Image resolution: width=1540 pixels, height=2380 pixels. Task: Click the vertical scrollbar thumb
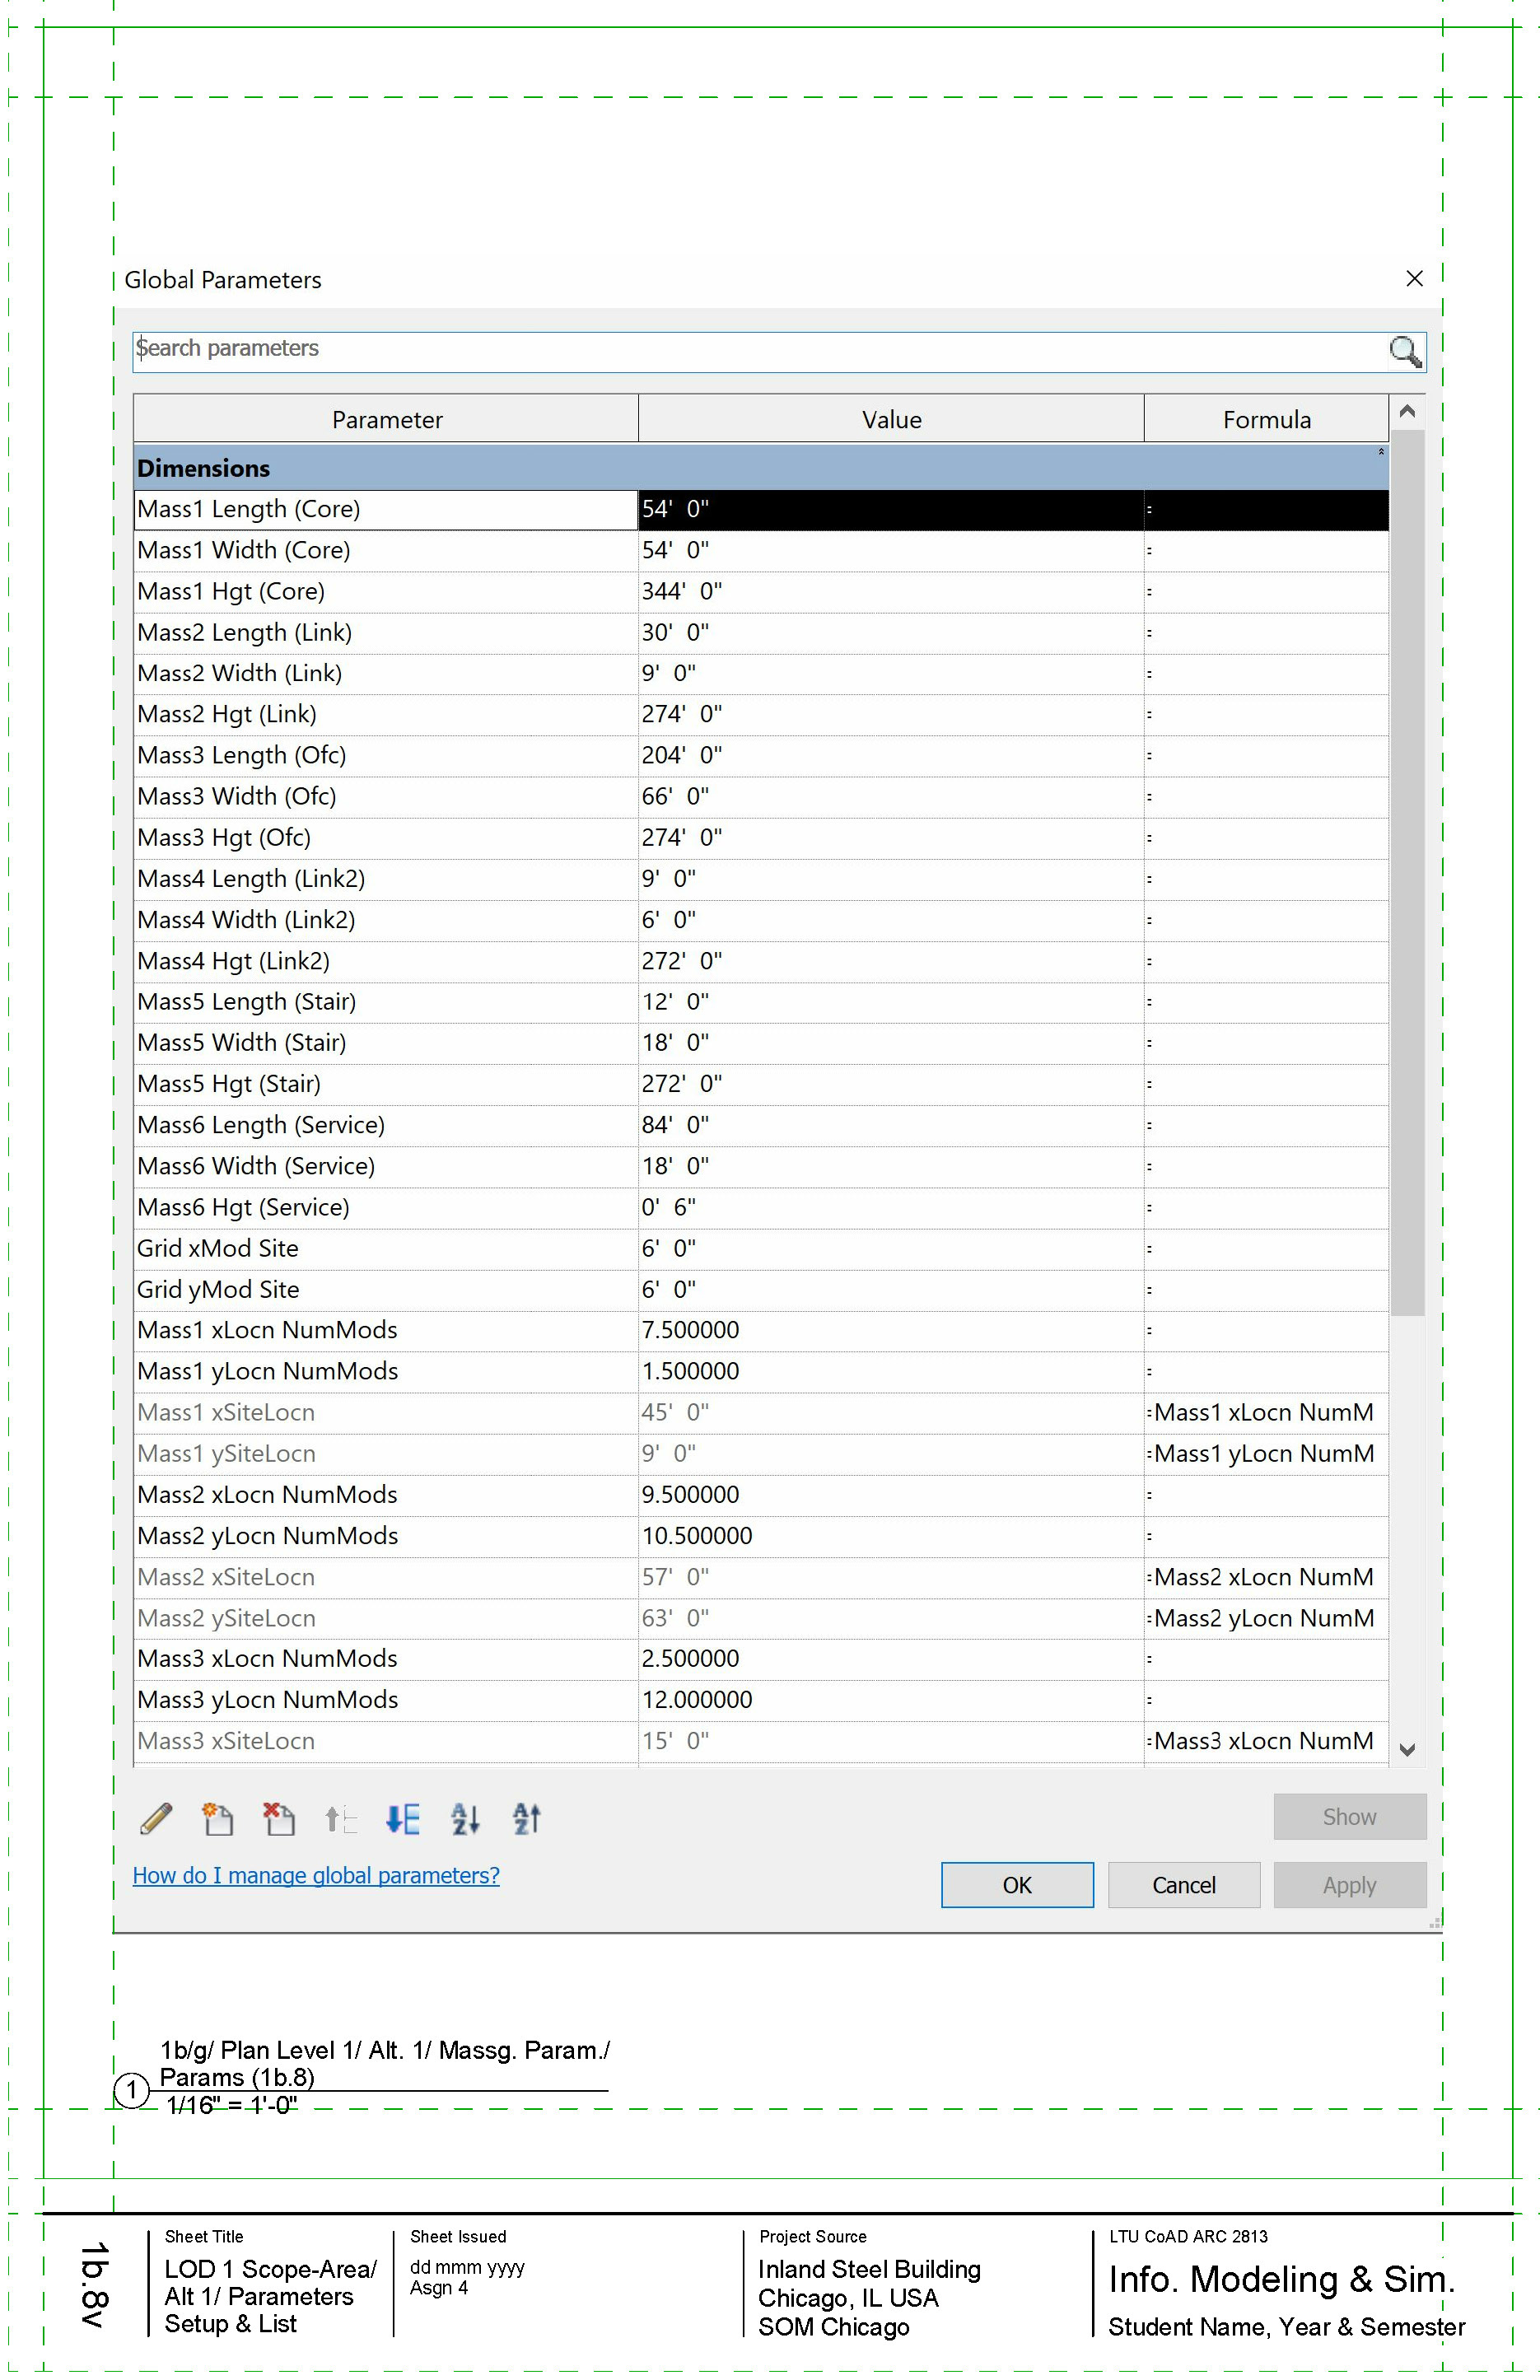click(1407, 872)
